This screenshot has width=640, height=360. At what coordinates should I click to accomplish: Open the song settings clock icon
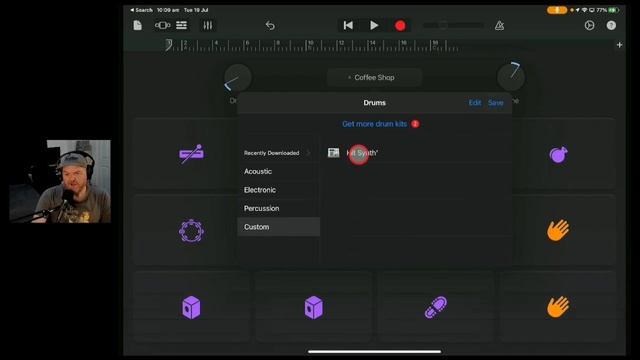coord(589,25)
